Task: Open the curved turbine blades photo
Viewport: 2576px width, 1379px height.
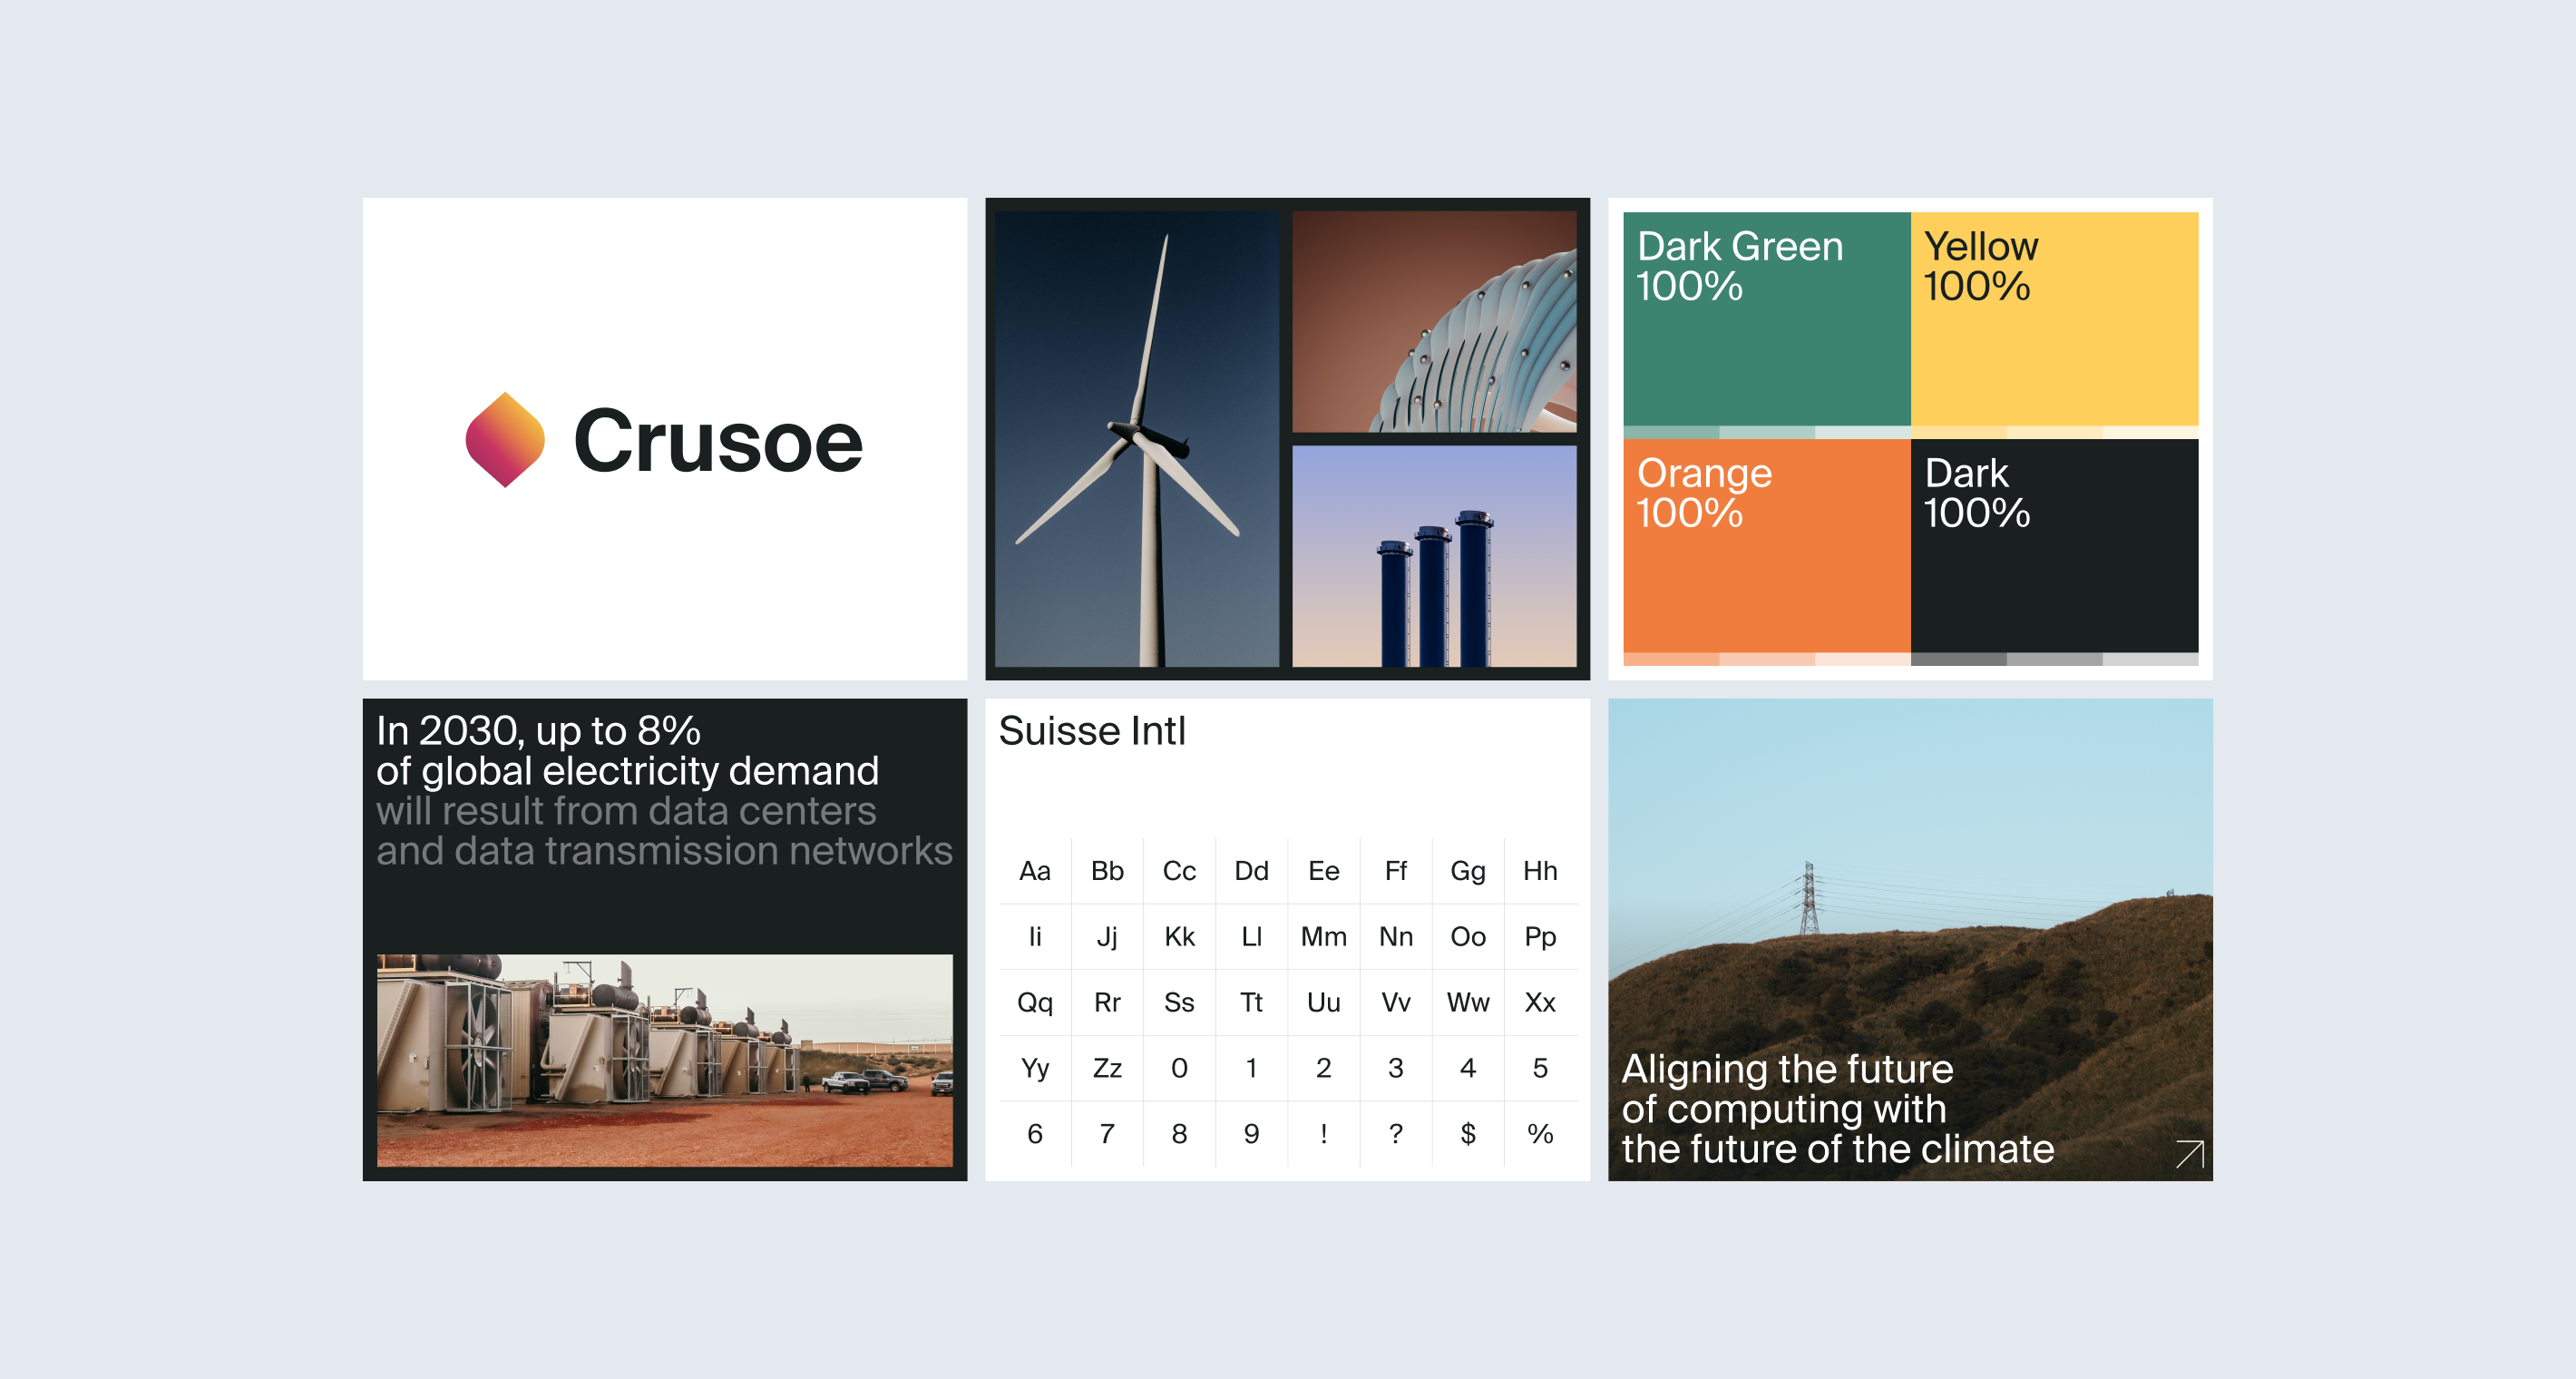Action: point(1433,321)
